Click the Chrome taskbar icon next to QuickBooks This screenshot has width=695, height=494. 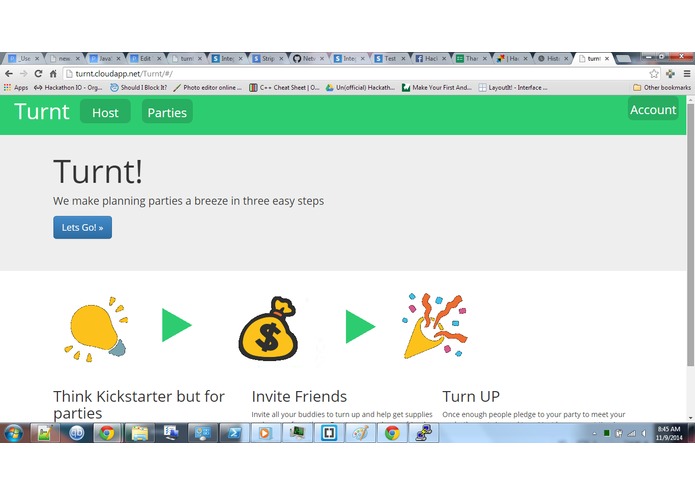pyautogui.click(x=108, y=433)
